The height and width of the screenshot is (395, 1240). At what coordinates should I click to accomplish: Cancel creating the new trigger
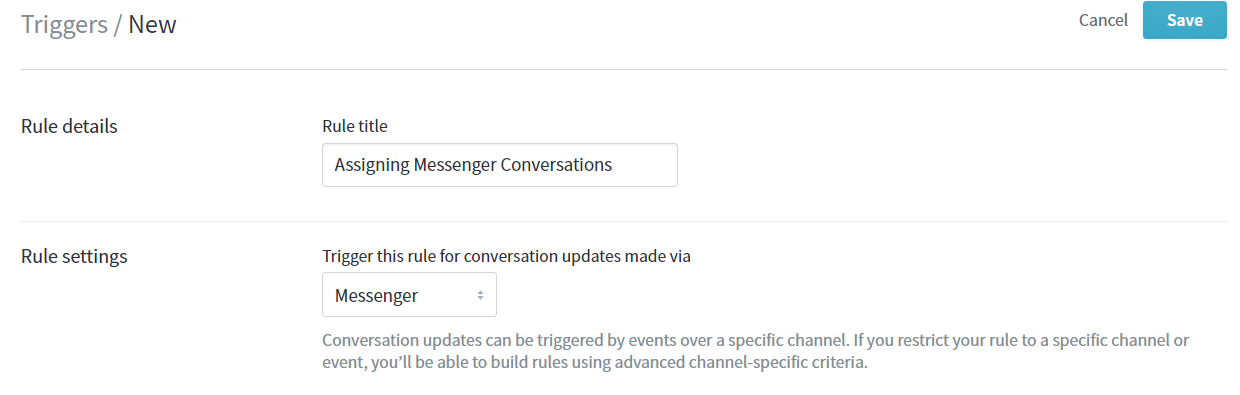(1103, 20)
